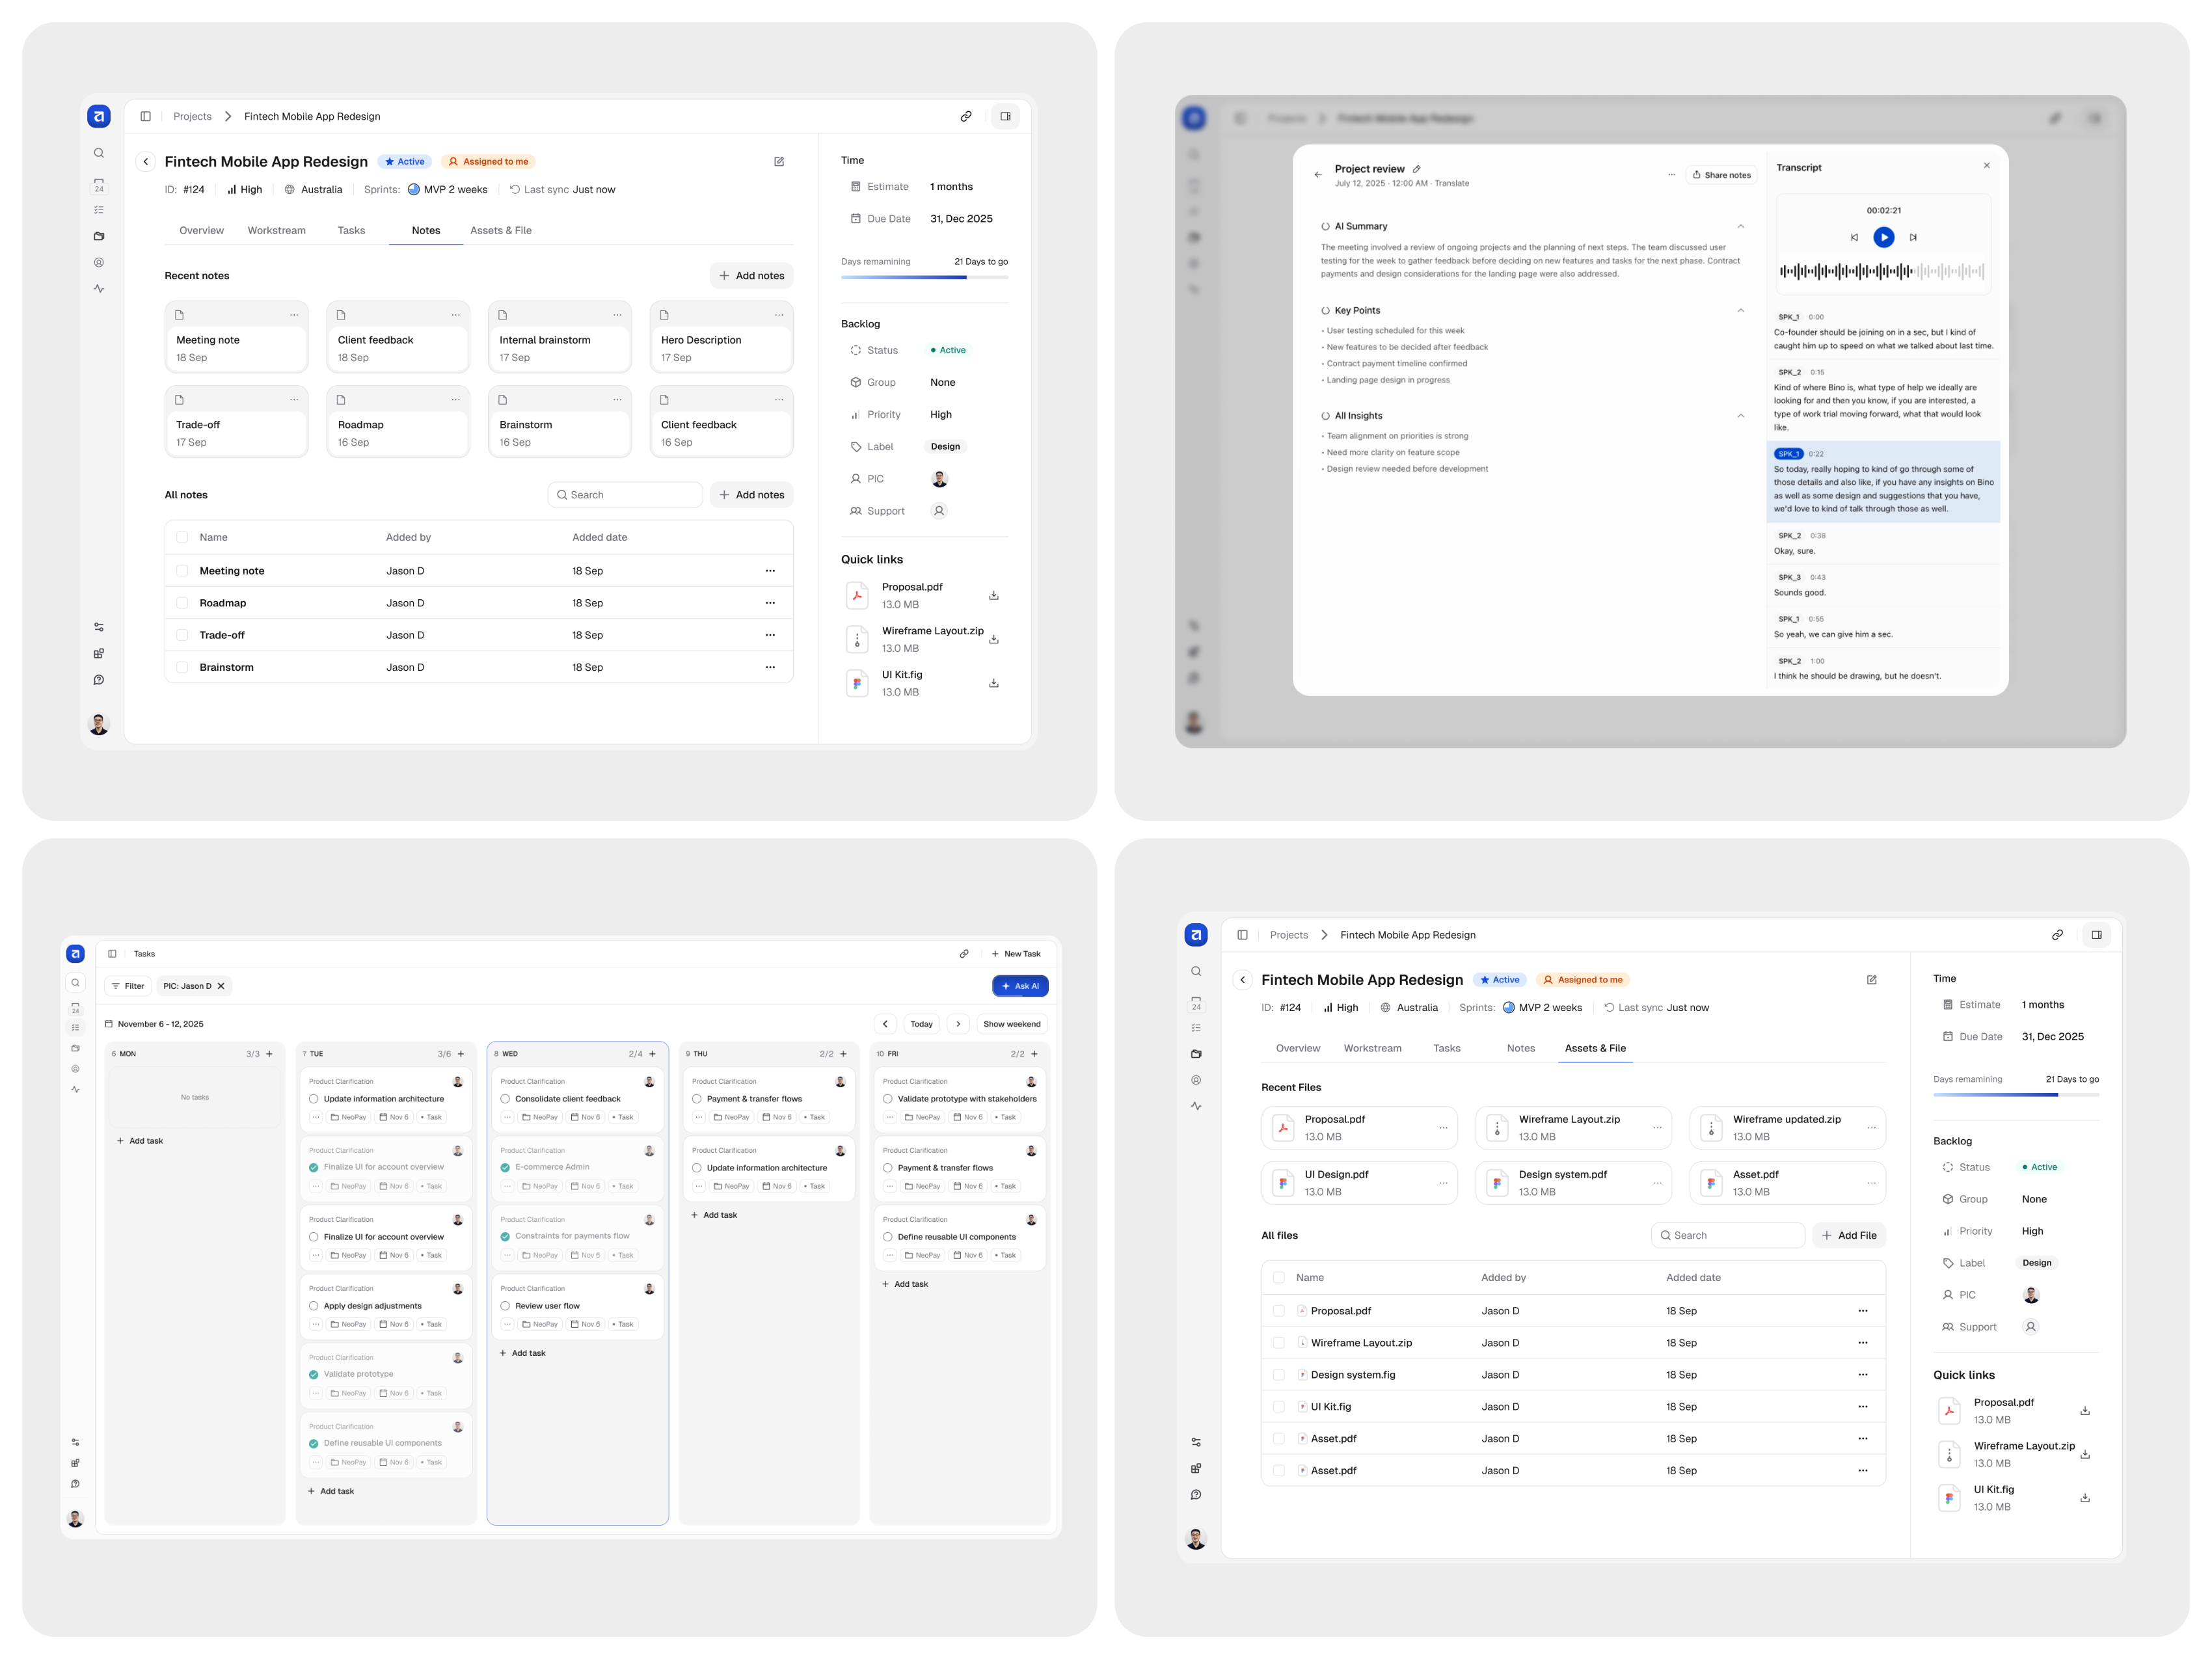The width and height of the screenshot is (2212, 1659).
Task: Remove the PIC: Jason D filter chip
Action: point(221,985)
